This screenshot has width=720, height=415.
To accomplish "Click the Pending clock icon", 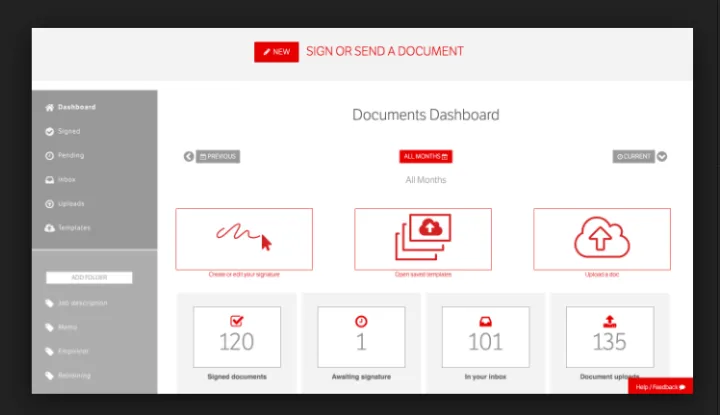I will pos(50,156).
